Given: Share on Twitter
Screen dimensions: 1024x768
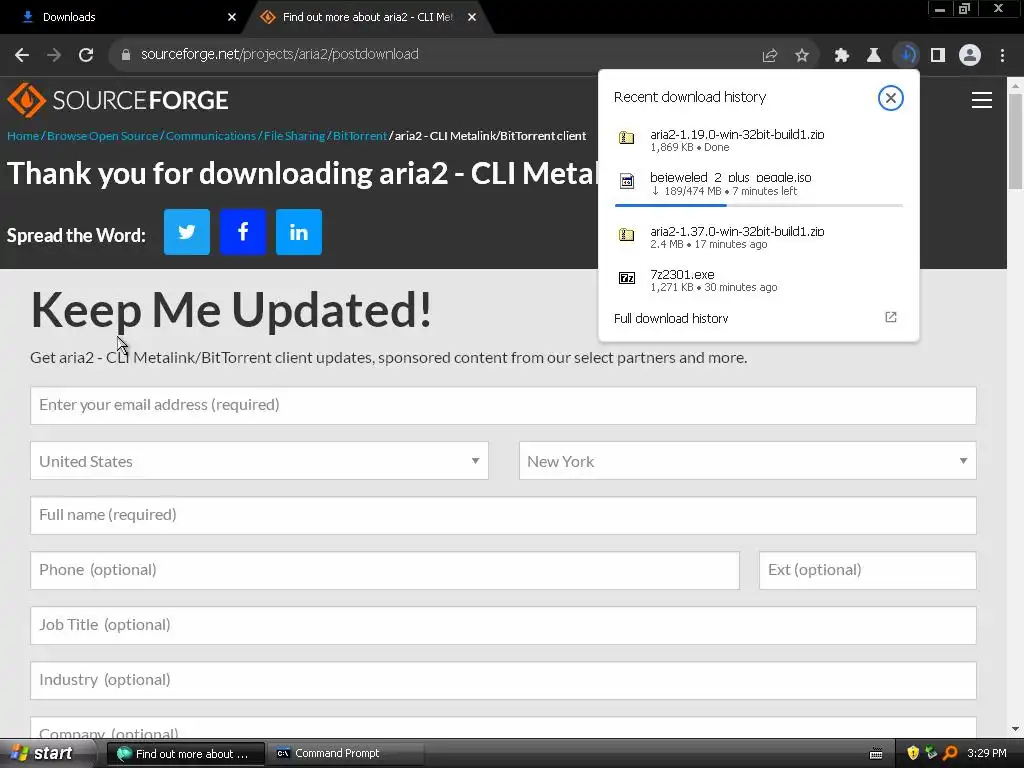Looking at the screenshot, I should pos(187,232).
